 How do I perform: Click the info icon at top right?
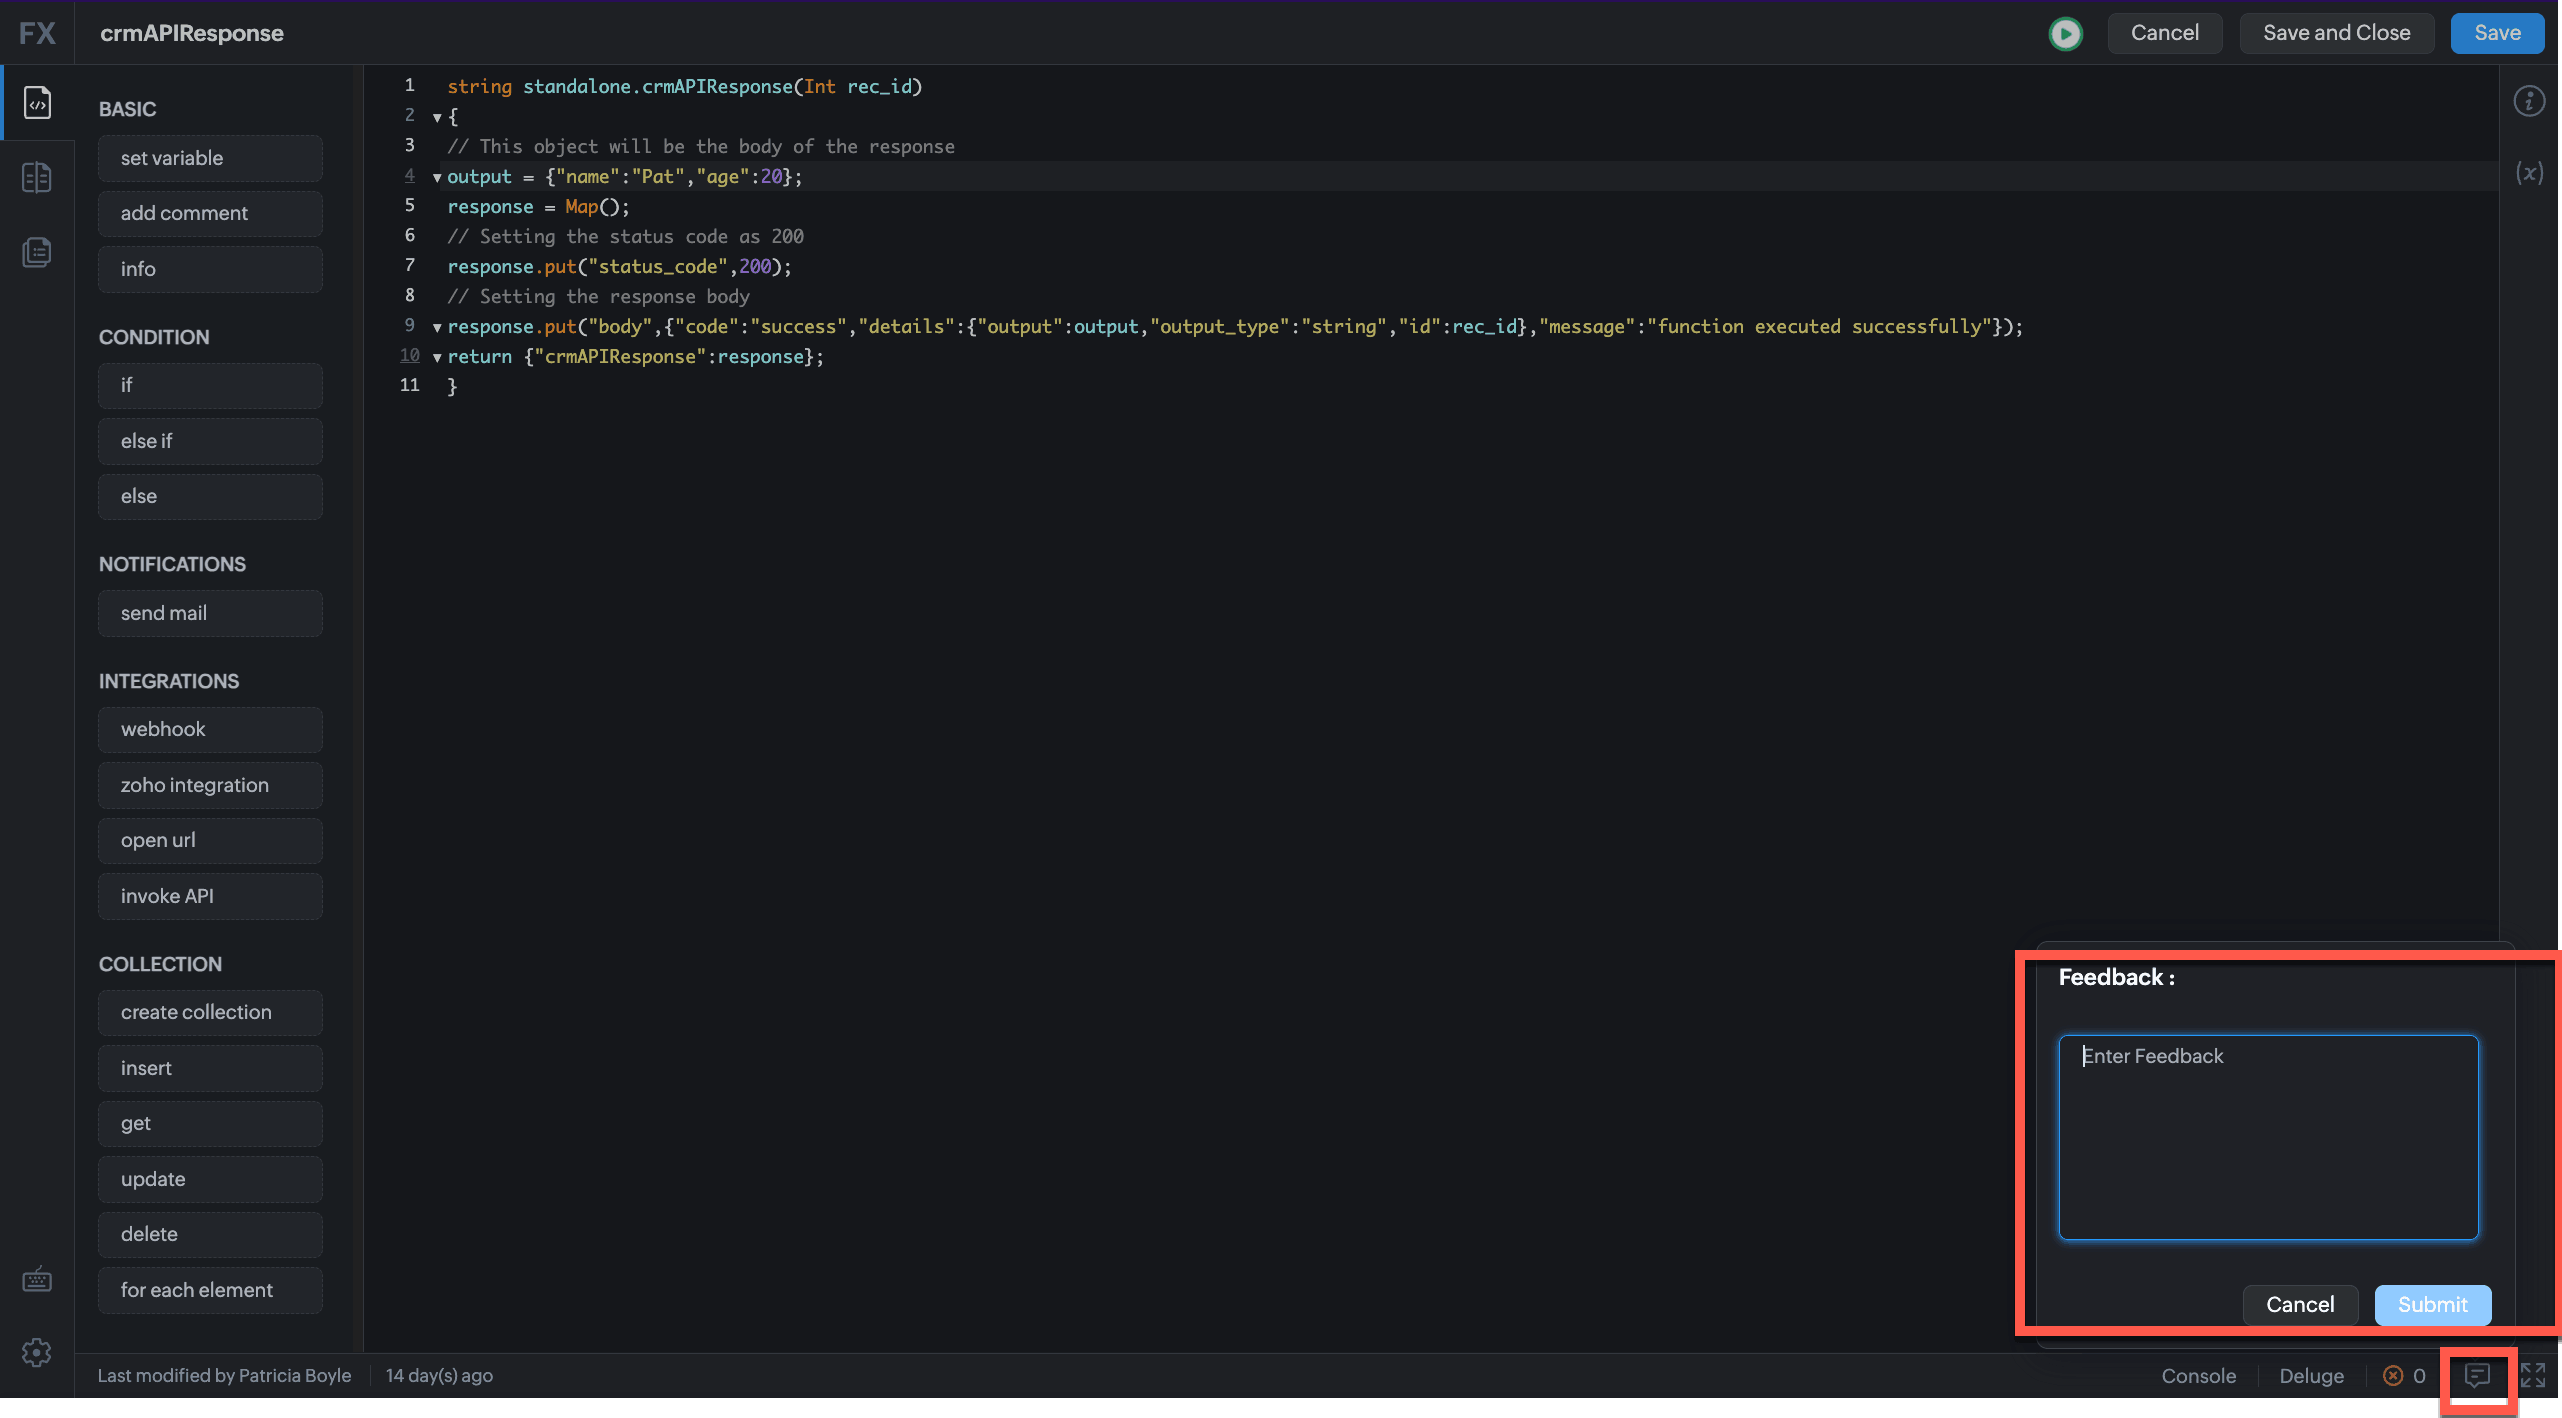click(x=2529, y=101)
